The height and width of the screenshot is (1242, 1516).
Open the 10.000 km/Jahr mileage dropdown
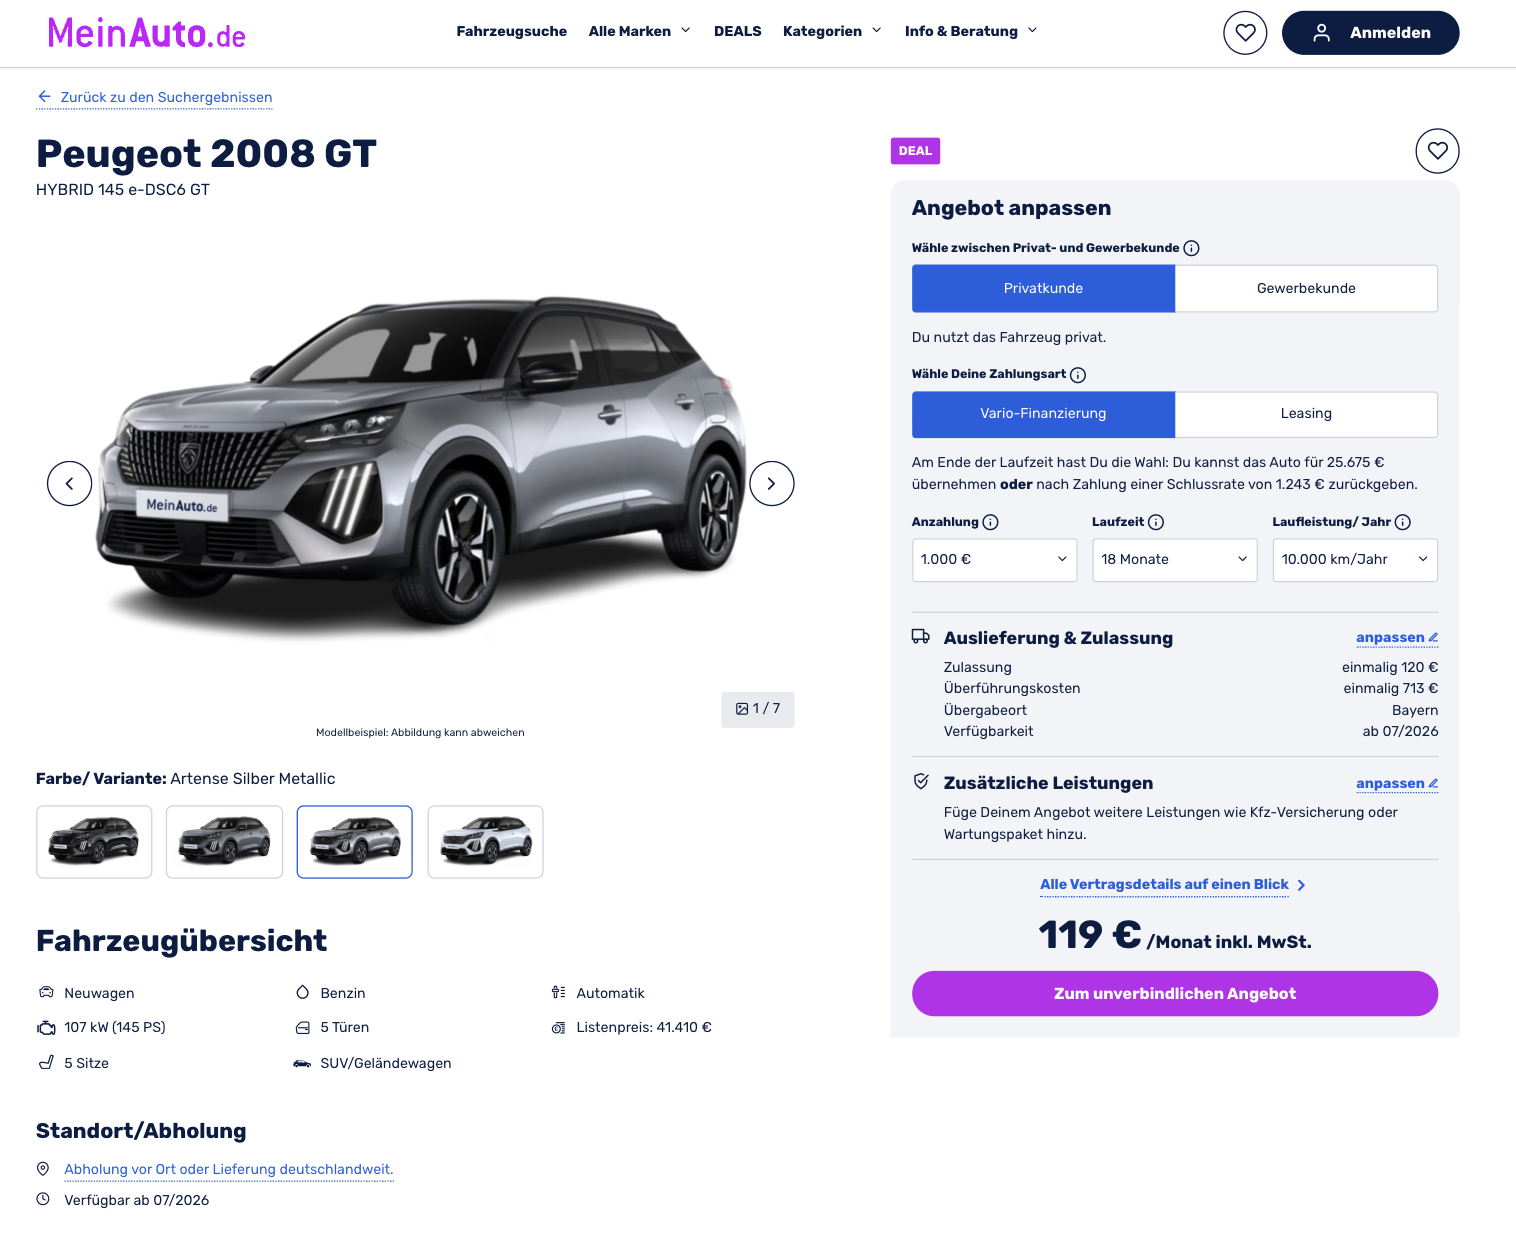[1355, 560]
